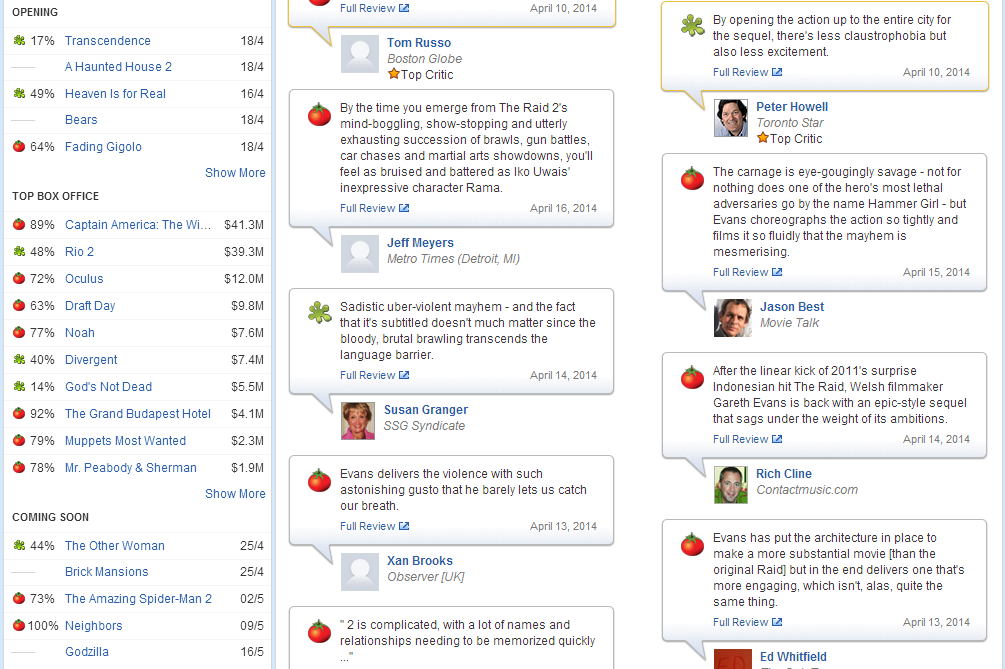Open Ed Whitfield's critic profile
The height and width of the screenshot is (669, 1005).
click(x=793, y=657)
